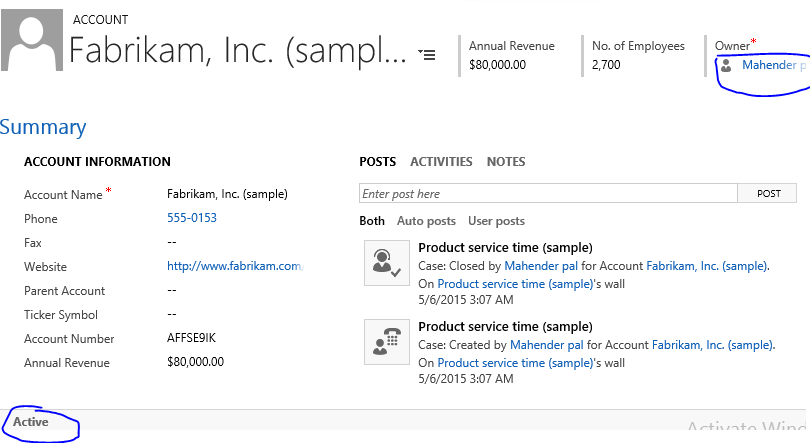Image resolution: width=810 pixels, height=443 pixels.
Task: Open the fabrikam.com website link
Action: pyautogui.click(x=234, y=267)
